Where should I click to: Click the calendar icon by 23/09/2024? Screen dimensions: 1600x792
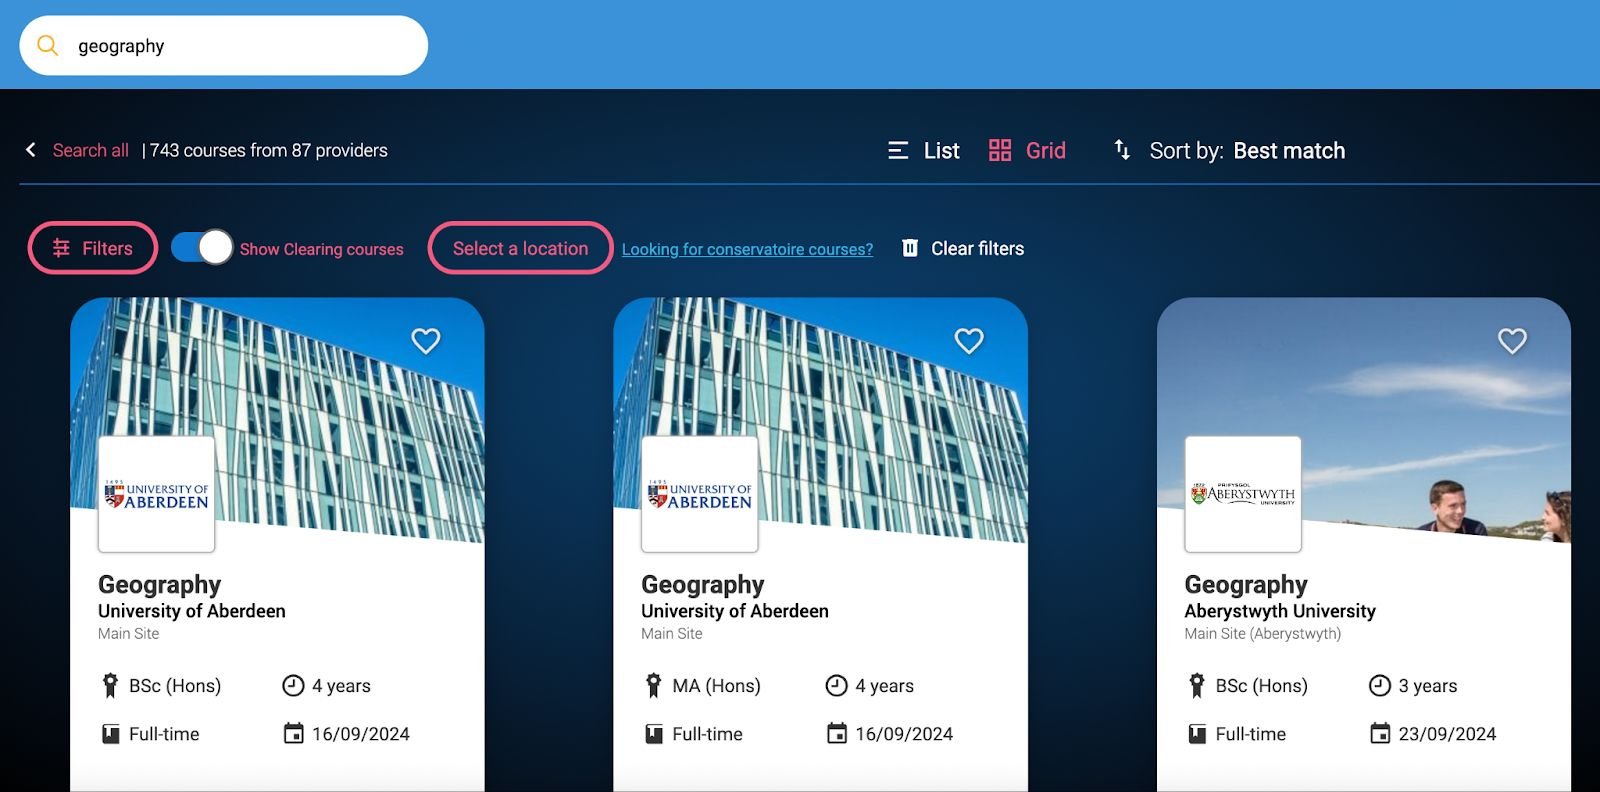(1380, 733)
